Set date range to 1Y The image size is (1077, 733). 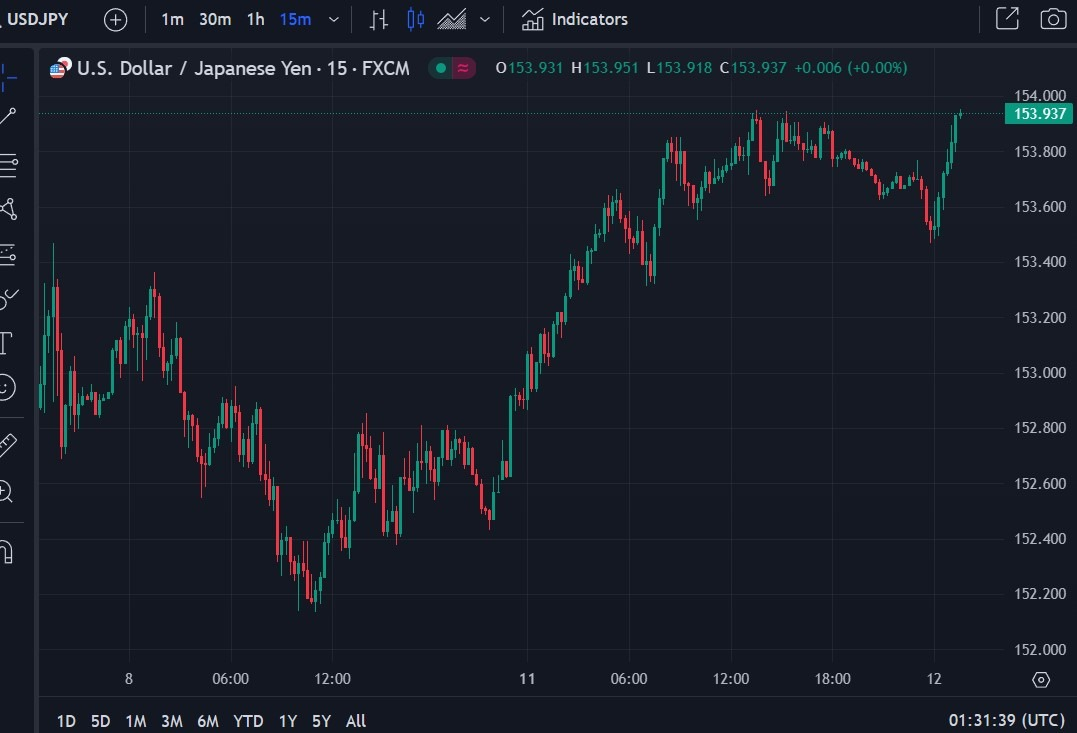[288, 721]
